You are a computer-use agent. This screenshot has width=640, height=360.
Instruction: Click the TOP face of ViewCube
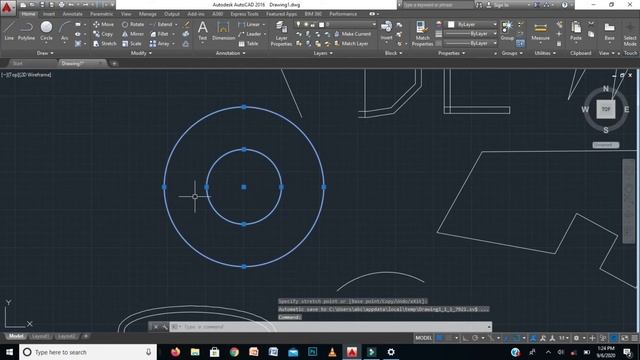[606, 109]
